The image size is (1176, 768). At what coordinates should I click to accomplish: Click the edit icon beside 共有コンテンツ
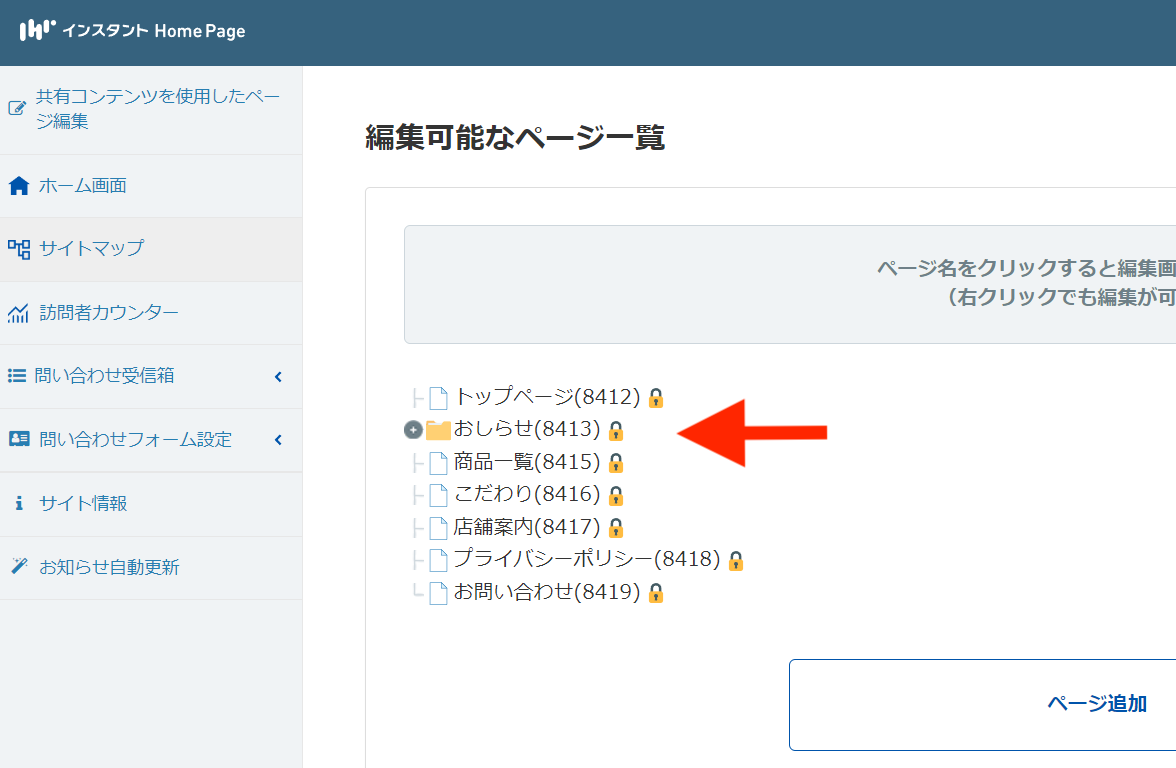click(17, 109)
